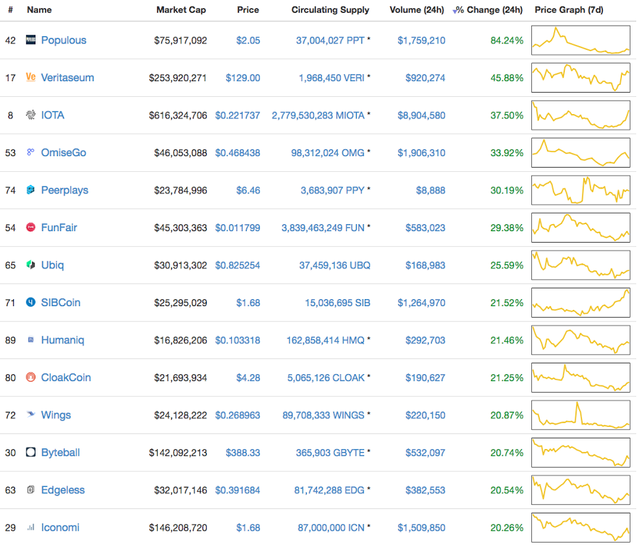Click market cap $616,324,706
640x545 pixels.
coord(178,116)
